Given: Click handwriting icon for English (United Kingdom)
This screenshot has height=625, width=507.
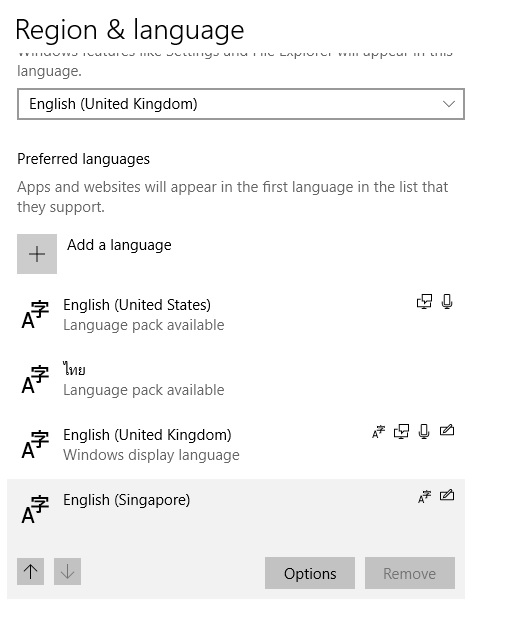Looking at the screenshot, I should coord(447,430).
